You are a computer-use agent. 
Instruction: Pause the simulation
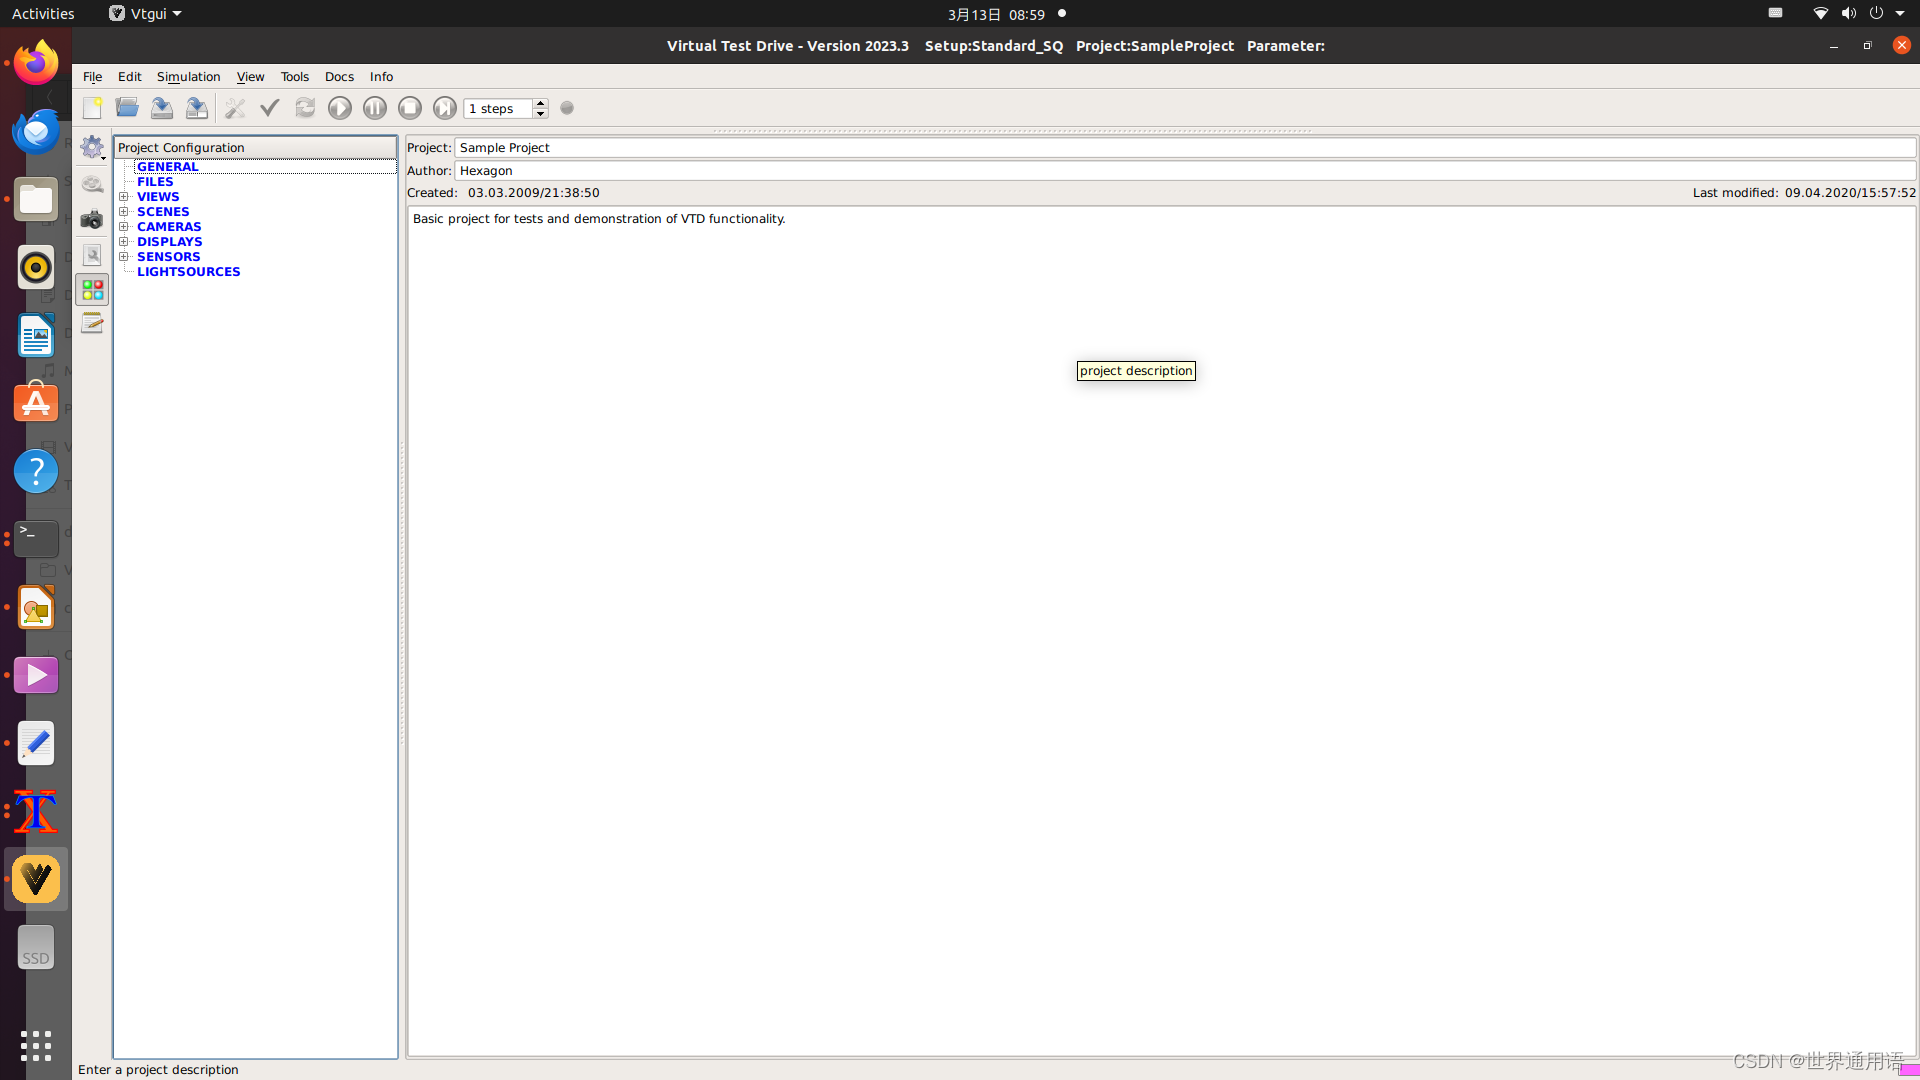375,108
